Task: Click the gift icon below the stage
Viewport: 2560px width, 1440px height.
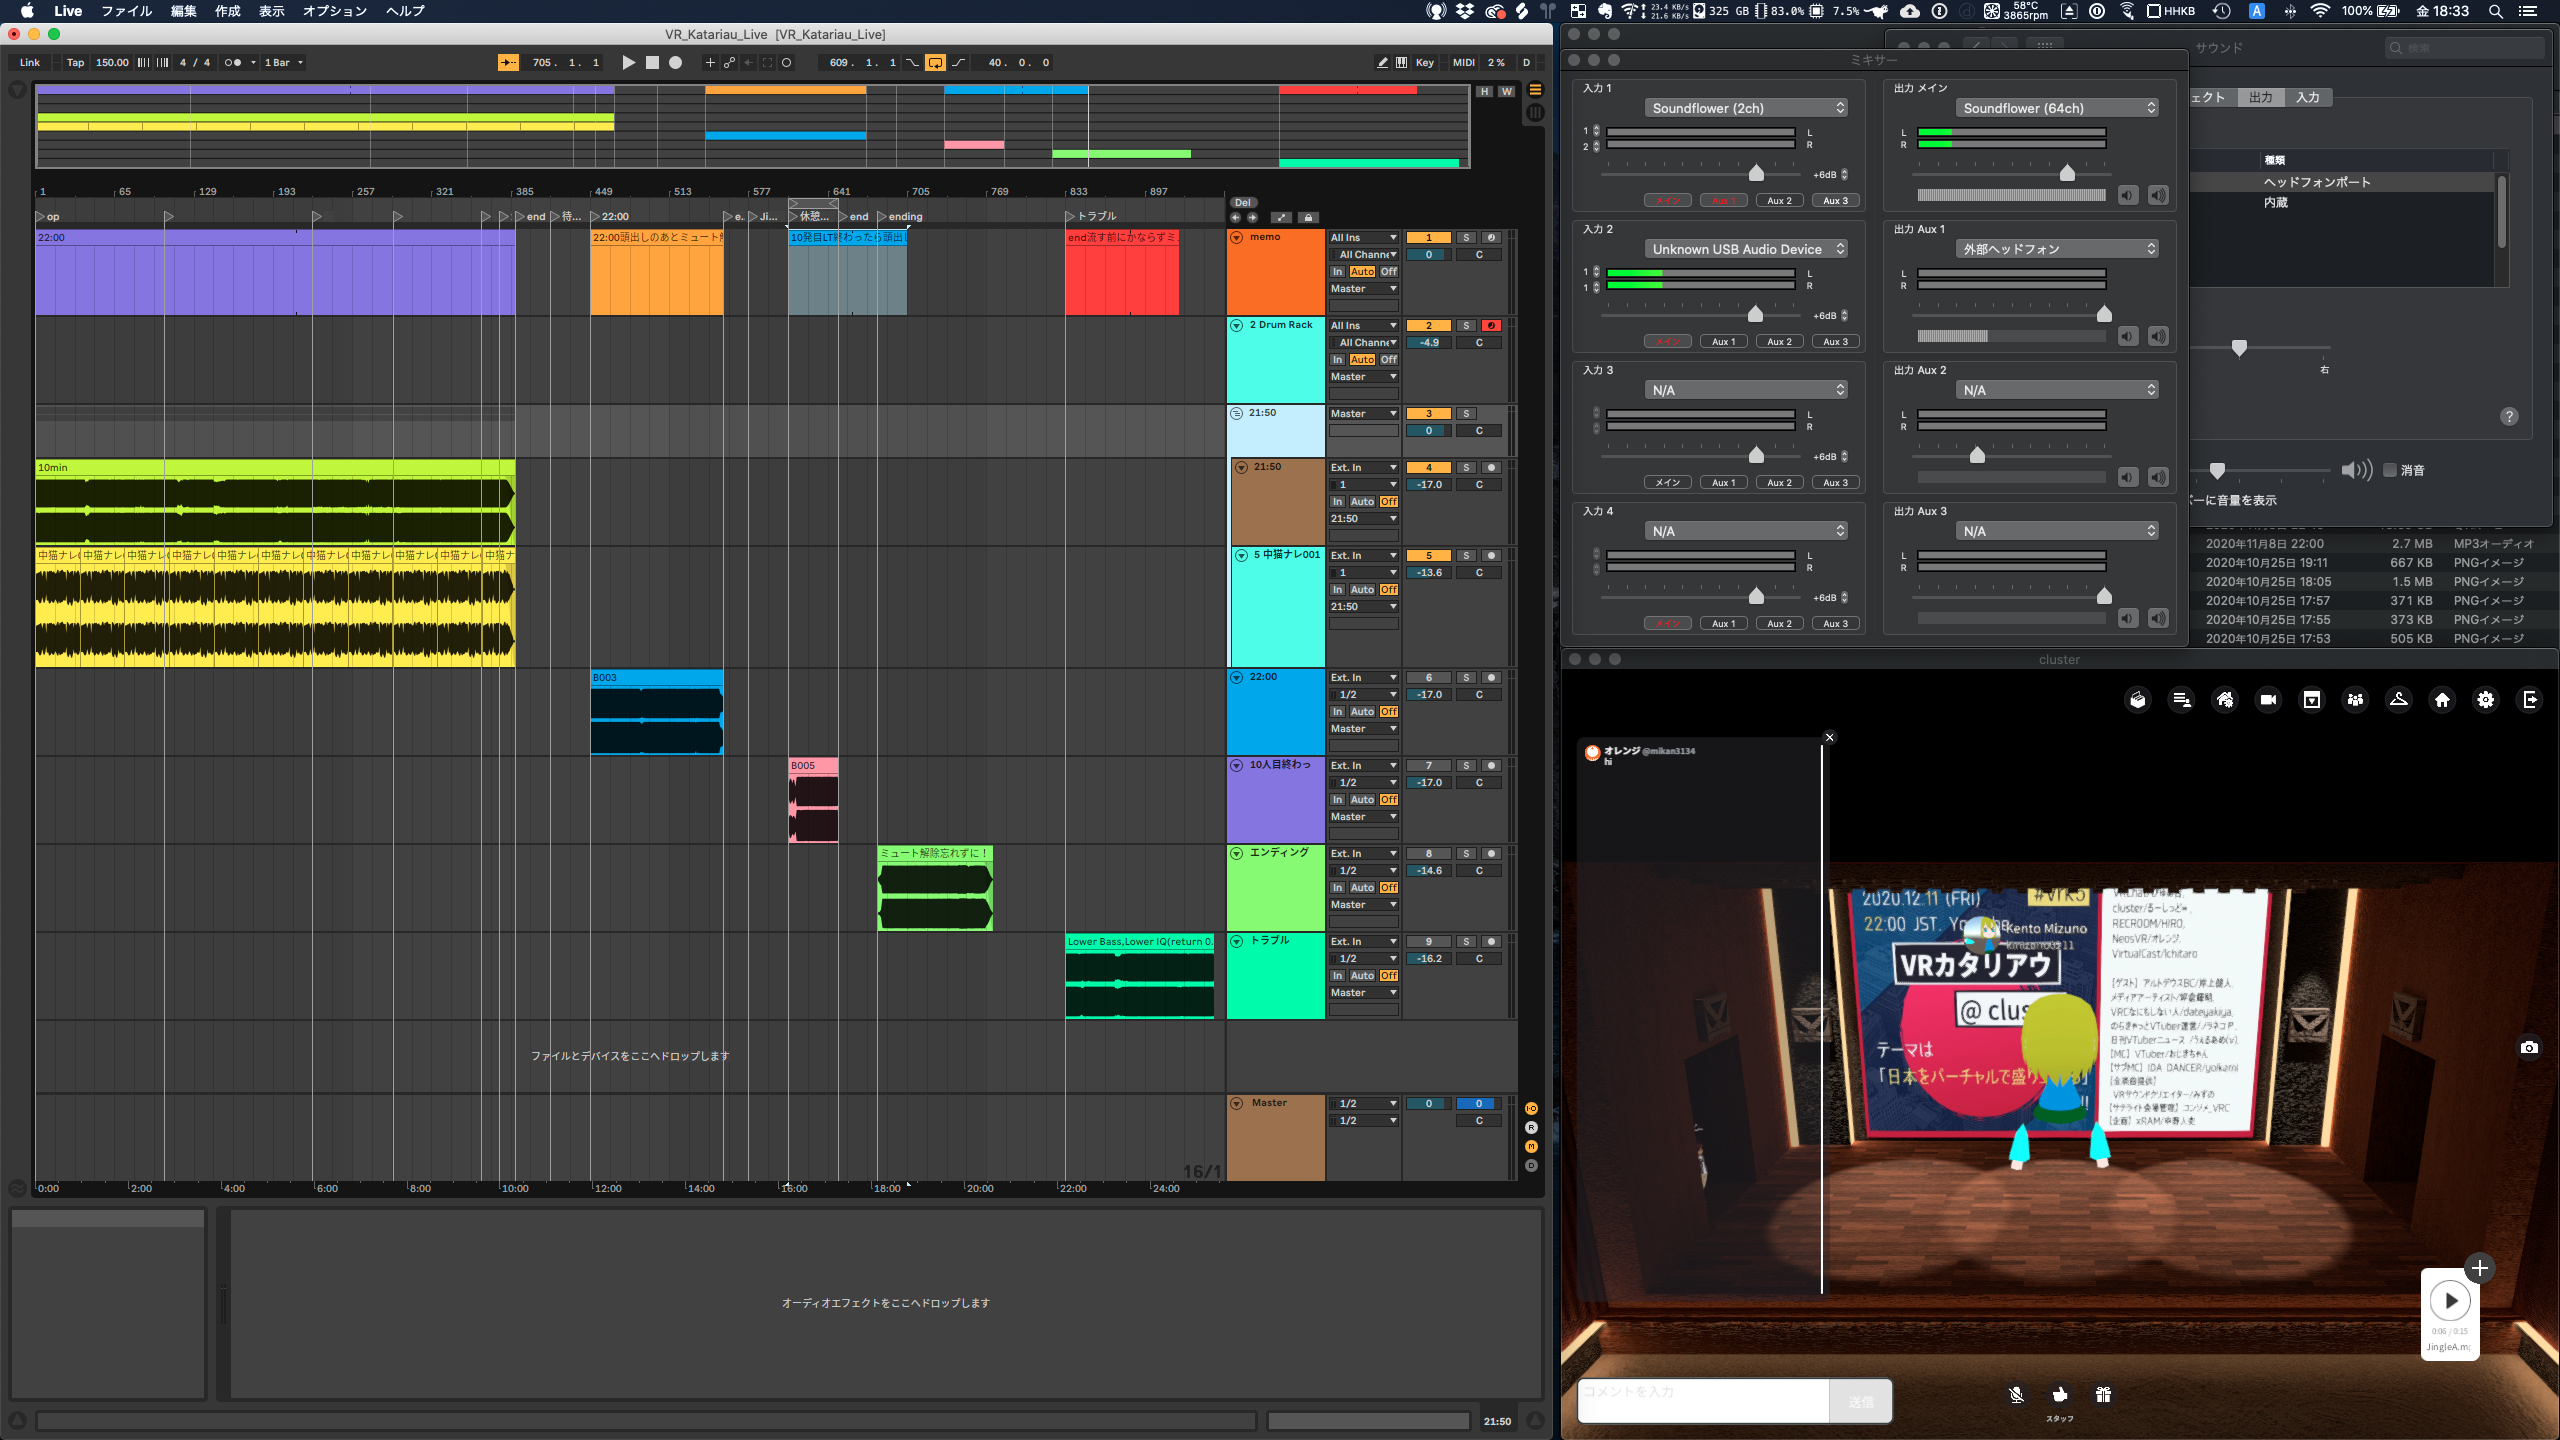Action: [2103, 1395]
